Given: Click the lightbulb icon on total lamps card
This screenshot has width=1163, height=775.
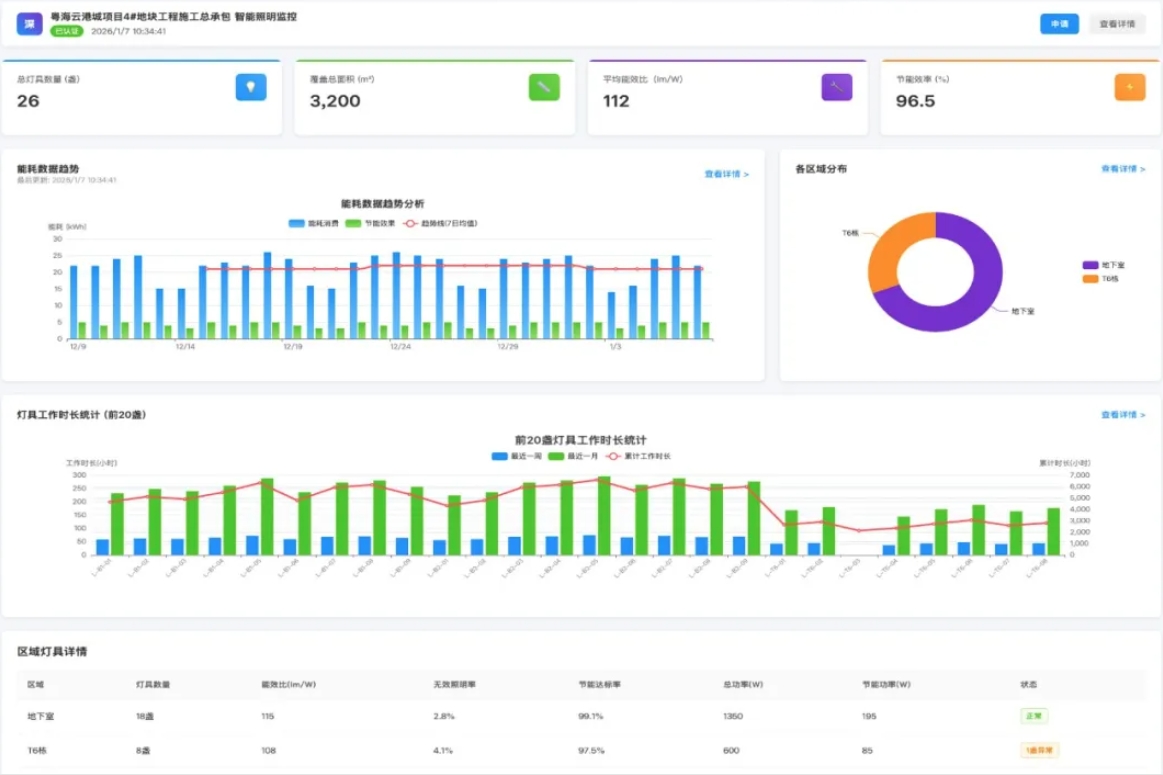Looking at the screenshot, I should tap(251, 87).
